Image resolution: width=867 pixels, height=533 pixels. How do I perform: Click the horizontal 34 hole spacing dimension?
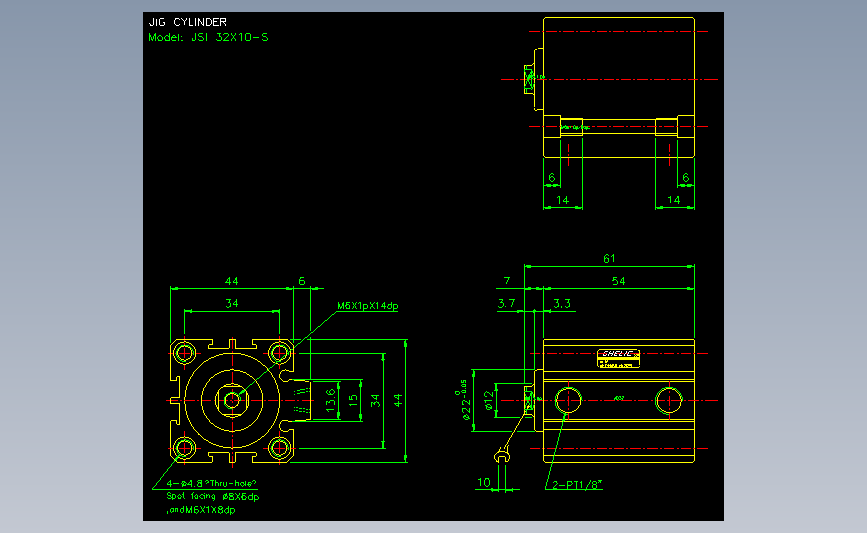(x=232, y=303)
